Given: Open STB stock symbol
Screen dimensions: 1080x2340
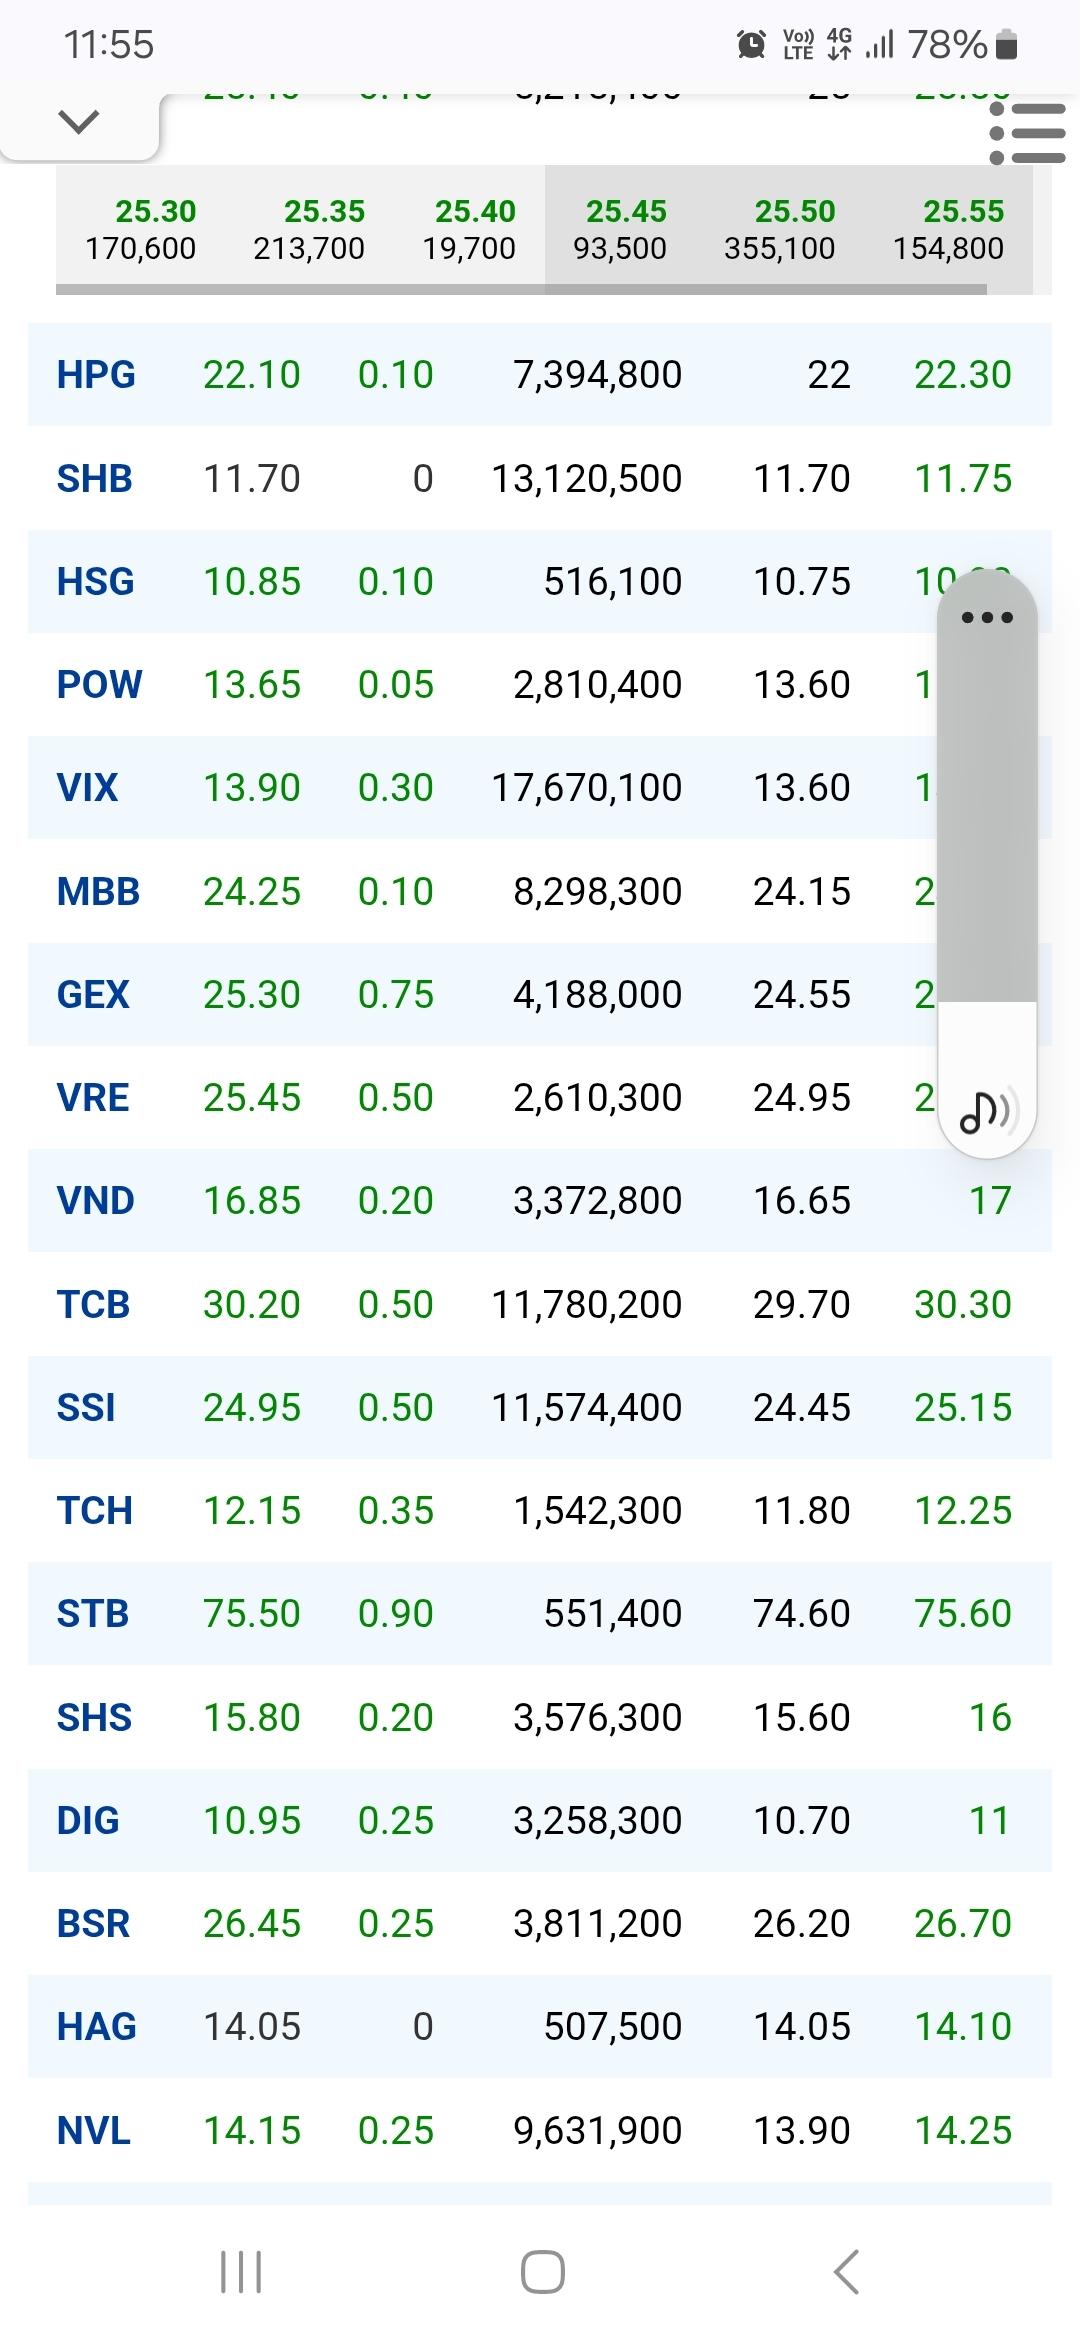Looking at the screenshot, I should [x=93, y=1614].
